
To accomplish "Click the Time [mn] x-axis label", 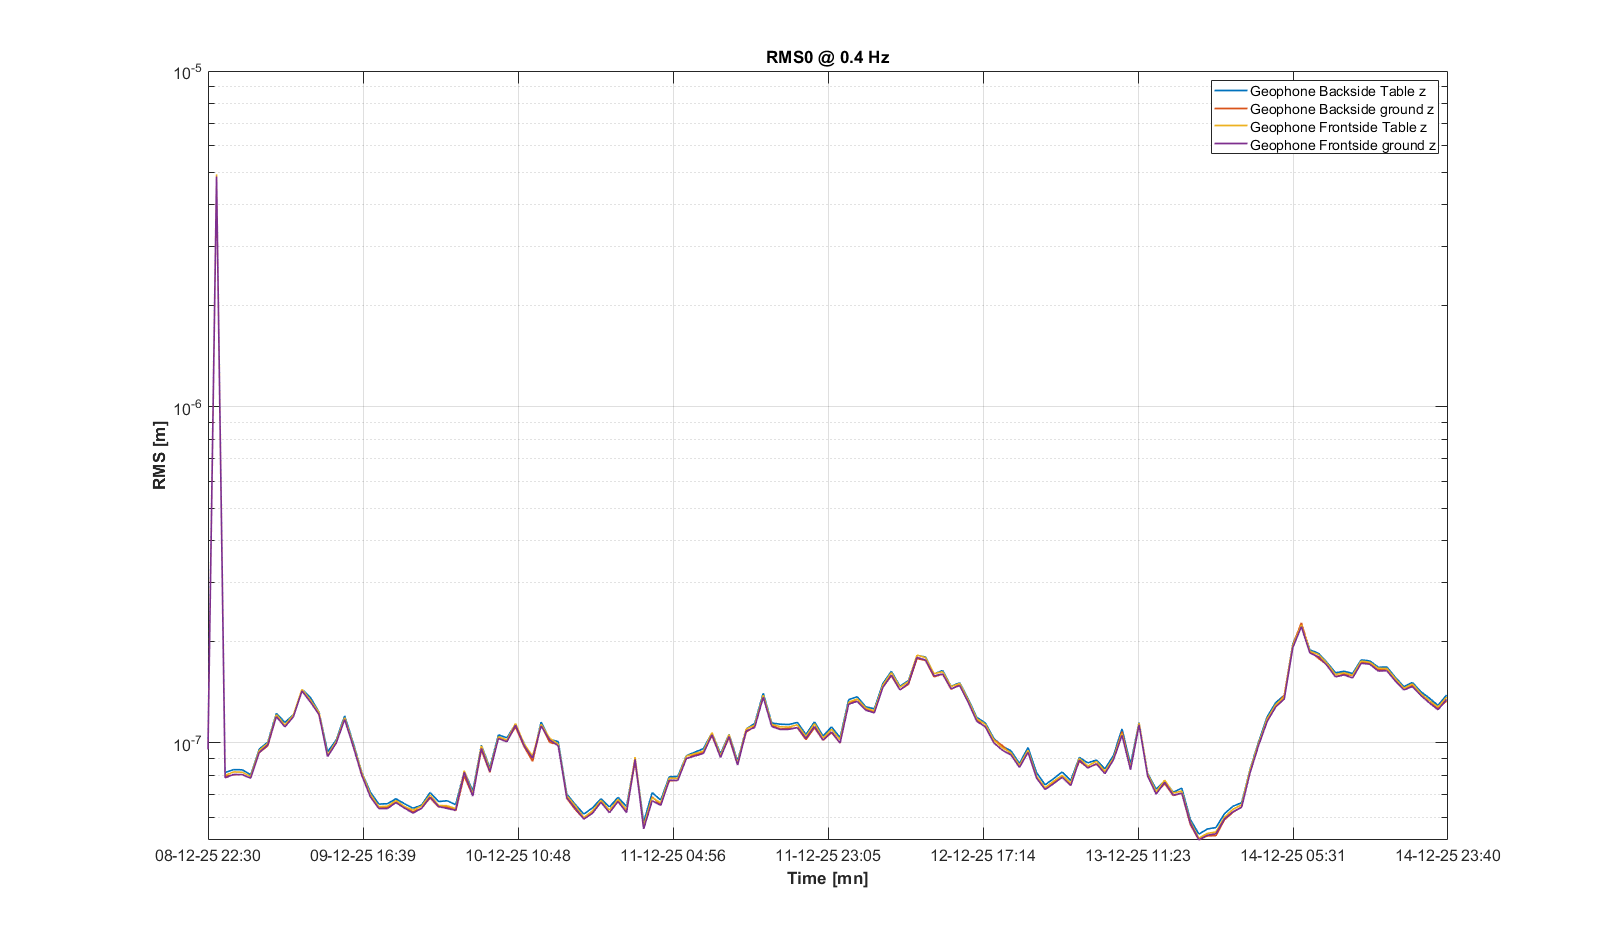I will coord(827,878).
